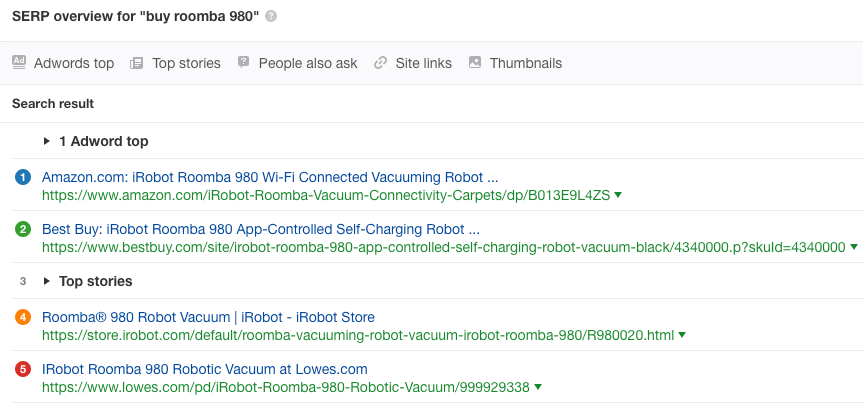Screen dimensions: 863x403
Task: Click the Adwords top ad icon
Action: point(19,62)
